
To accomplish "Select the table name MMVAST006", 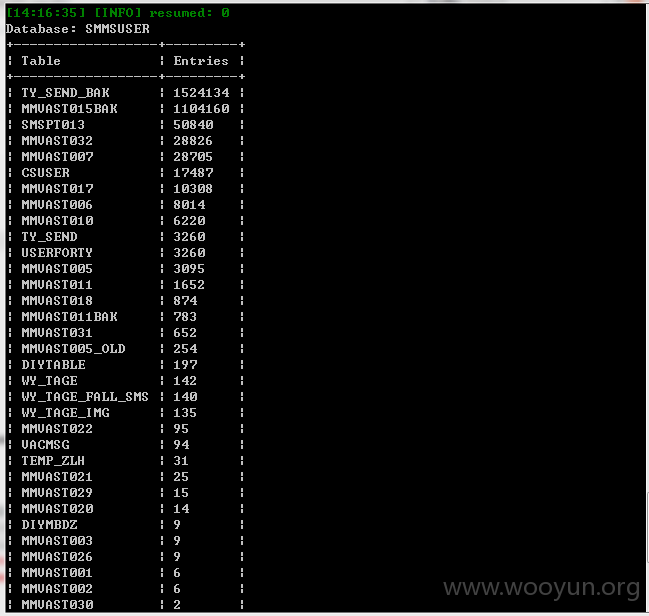I will coord(57,205).
